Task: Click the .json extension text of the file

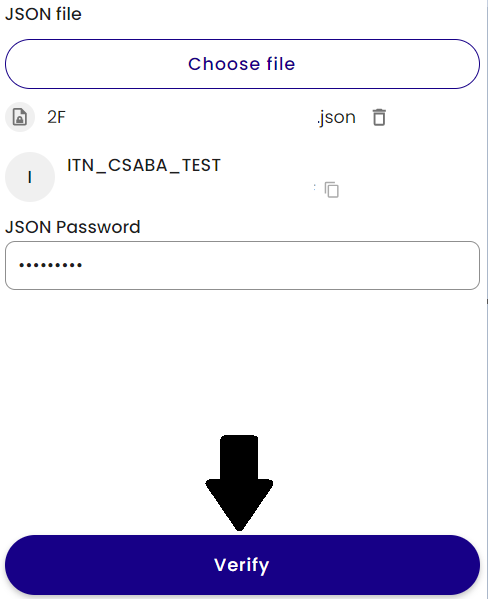Action: (x=336, y=118)
